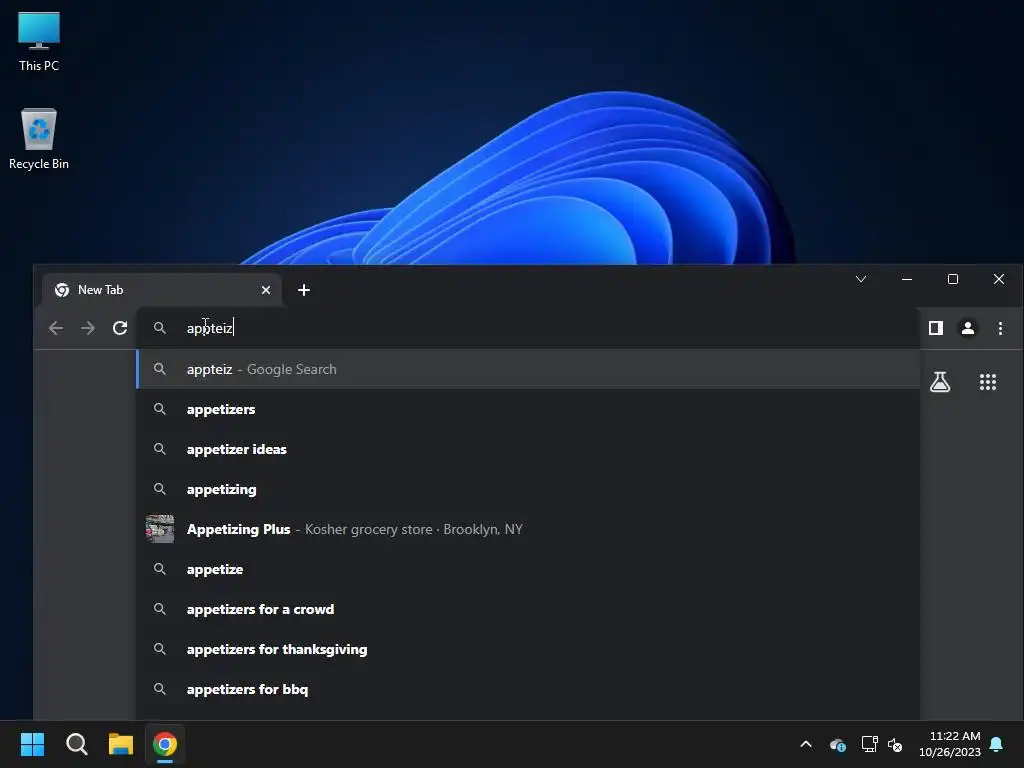The image size is (1024, 768).
Task: Click the OneDrive cloud tray icon
Action: click(837, 744)
